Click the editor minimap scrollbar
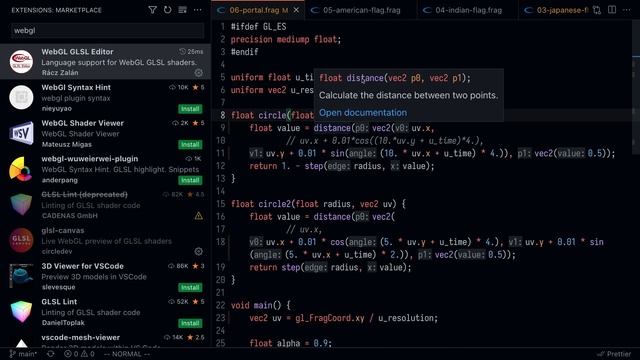 tap(636, 88)
